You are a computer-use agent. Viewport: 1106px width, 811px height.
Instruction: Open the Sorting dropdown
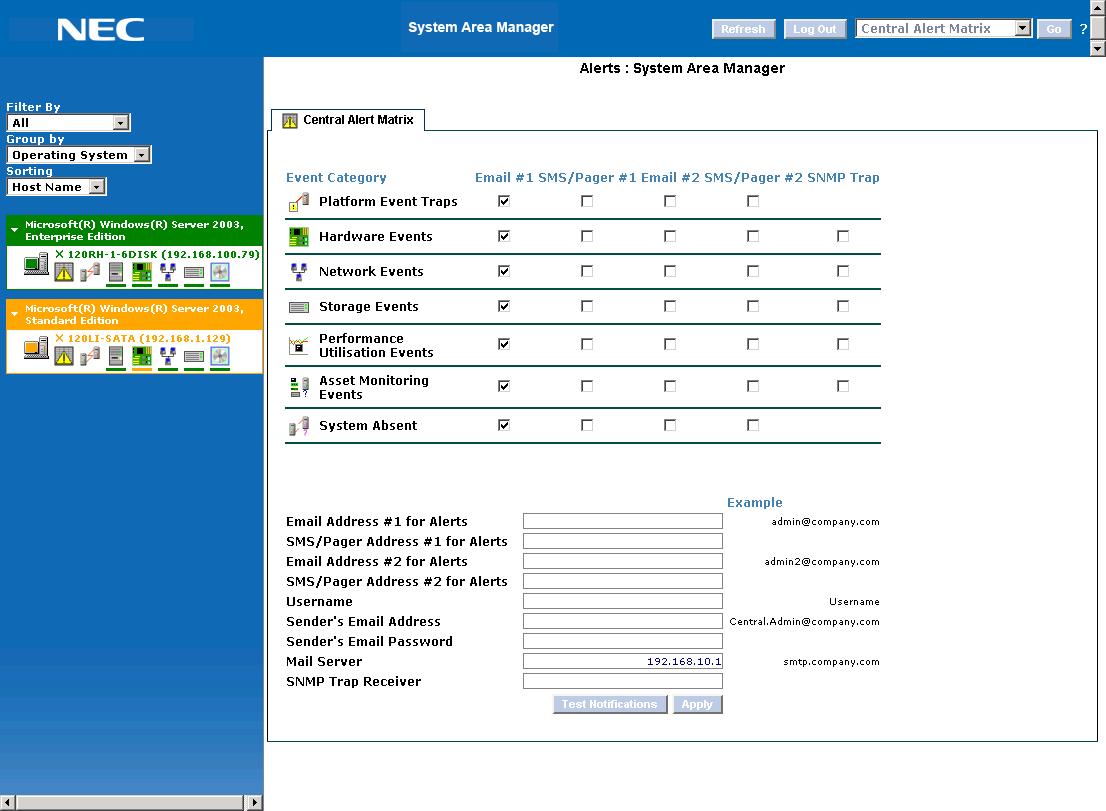(56, 187)
